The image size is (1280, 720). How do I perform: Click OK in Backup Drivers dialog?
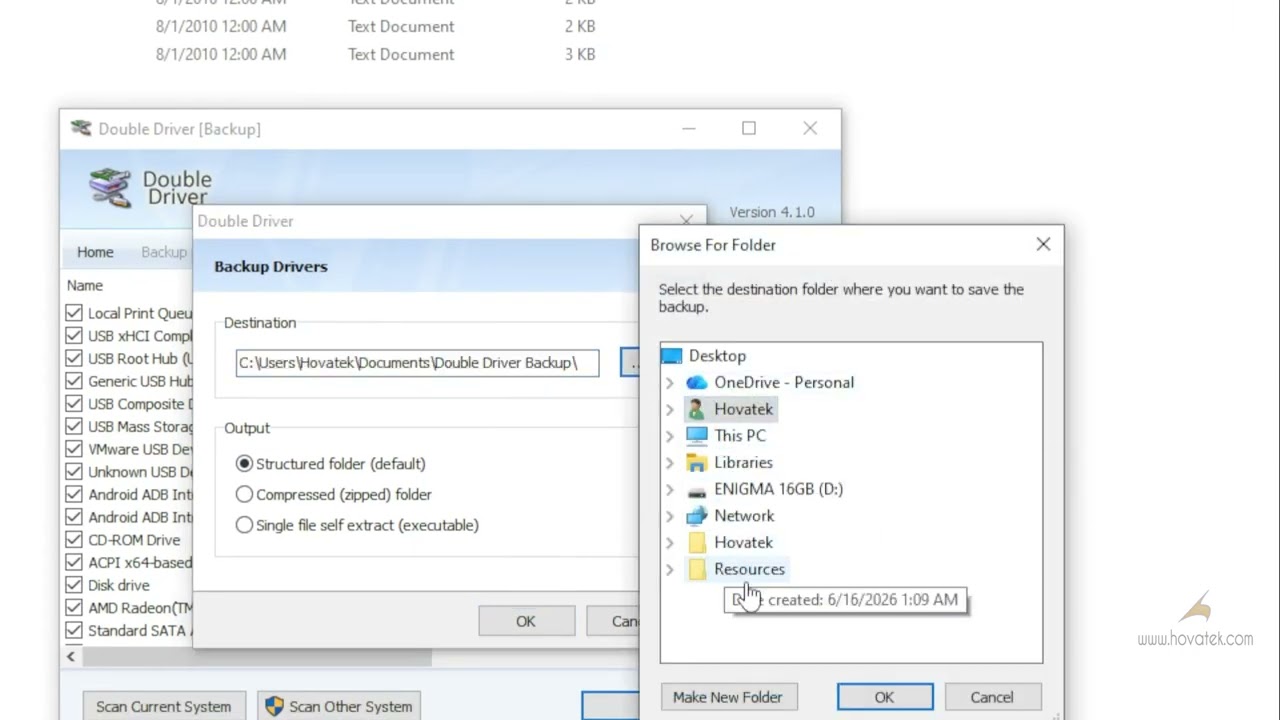526,621
